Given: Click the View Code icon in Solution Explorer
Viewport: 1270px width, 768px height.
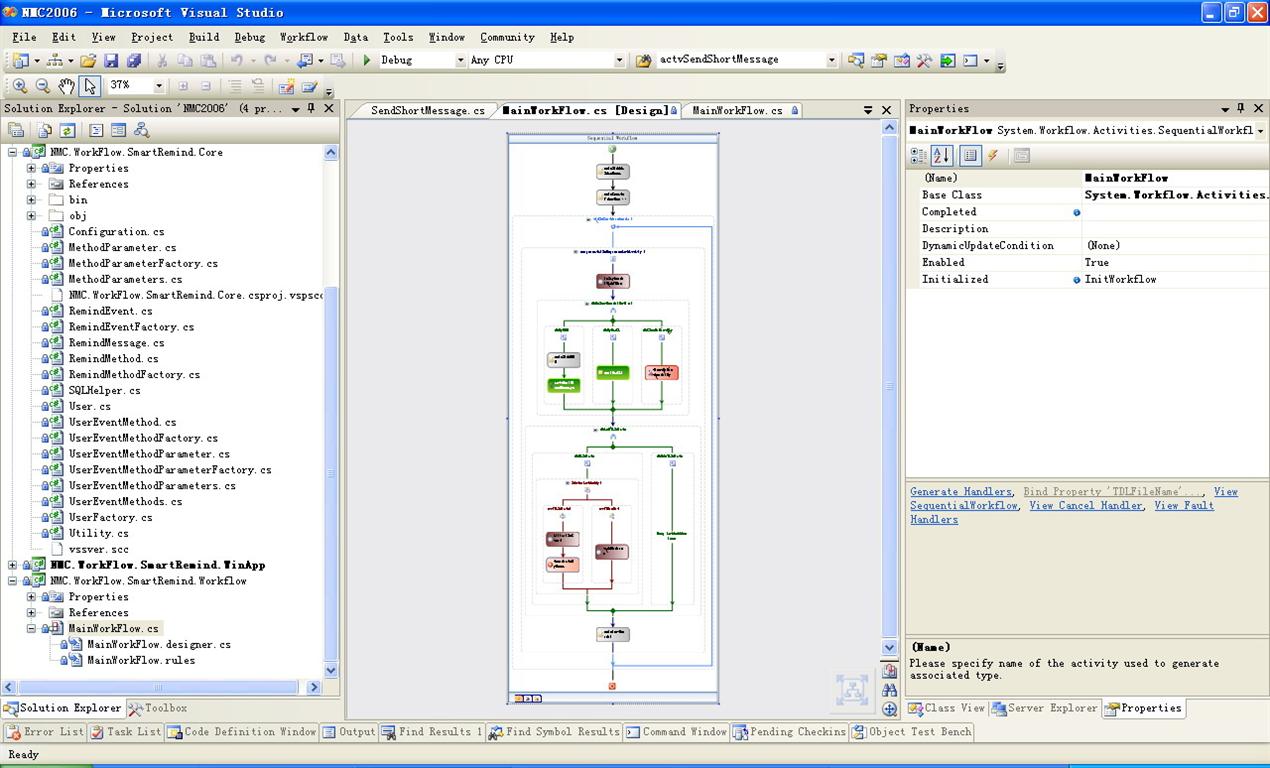Looking at the screenshot, I should 96,130.
